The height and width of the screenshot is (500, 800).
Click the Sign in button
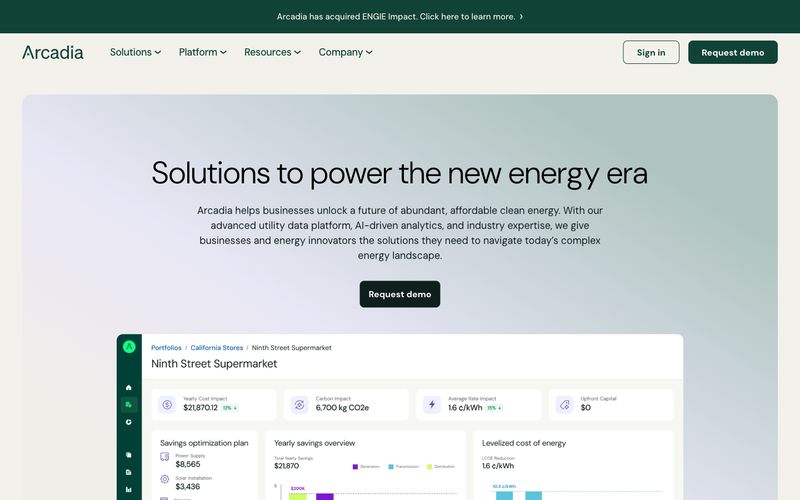651,52
